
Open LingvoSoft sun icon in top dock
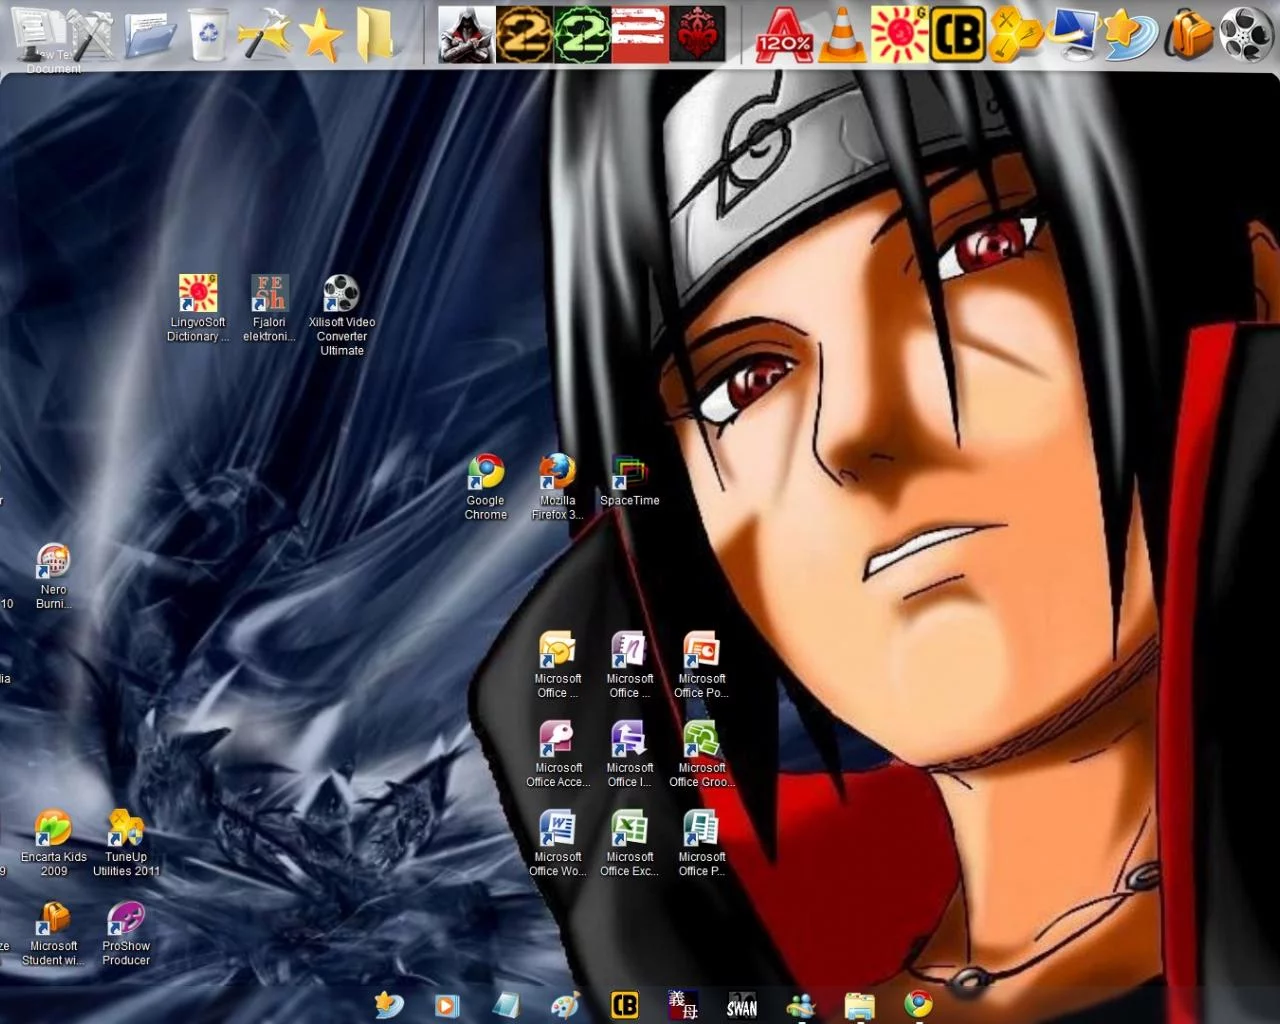click(899, 34)
